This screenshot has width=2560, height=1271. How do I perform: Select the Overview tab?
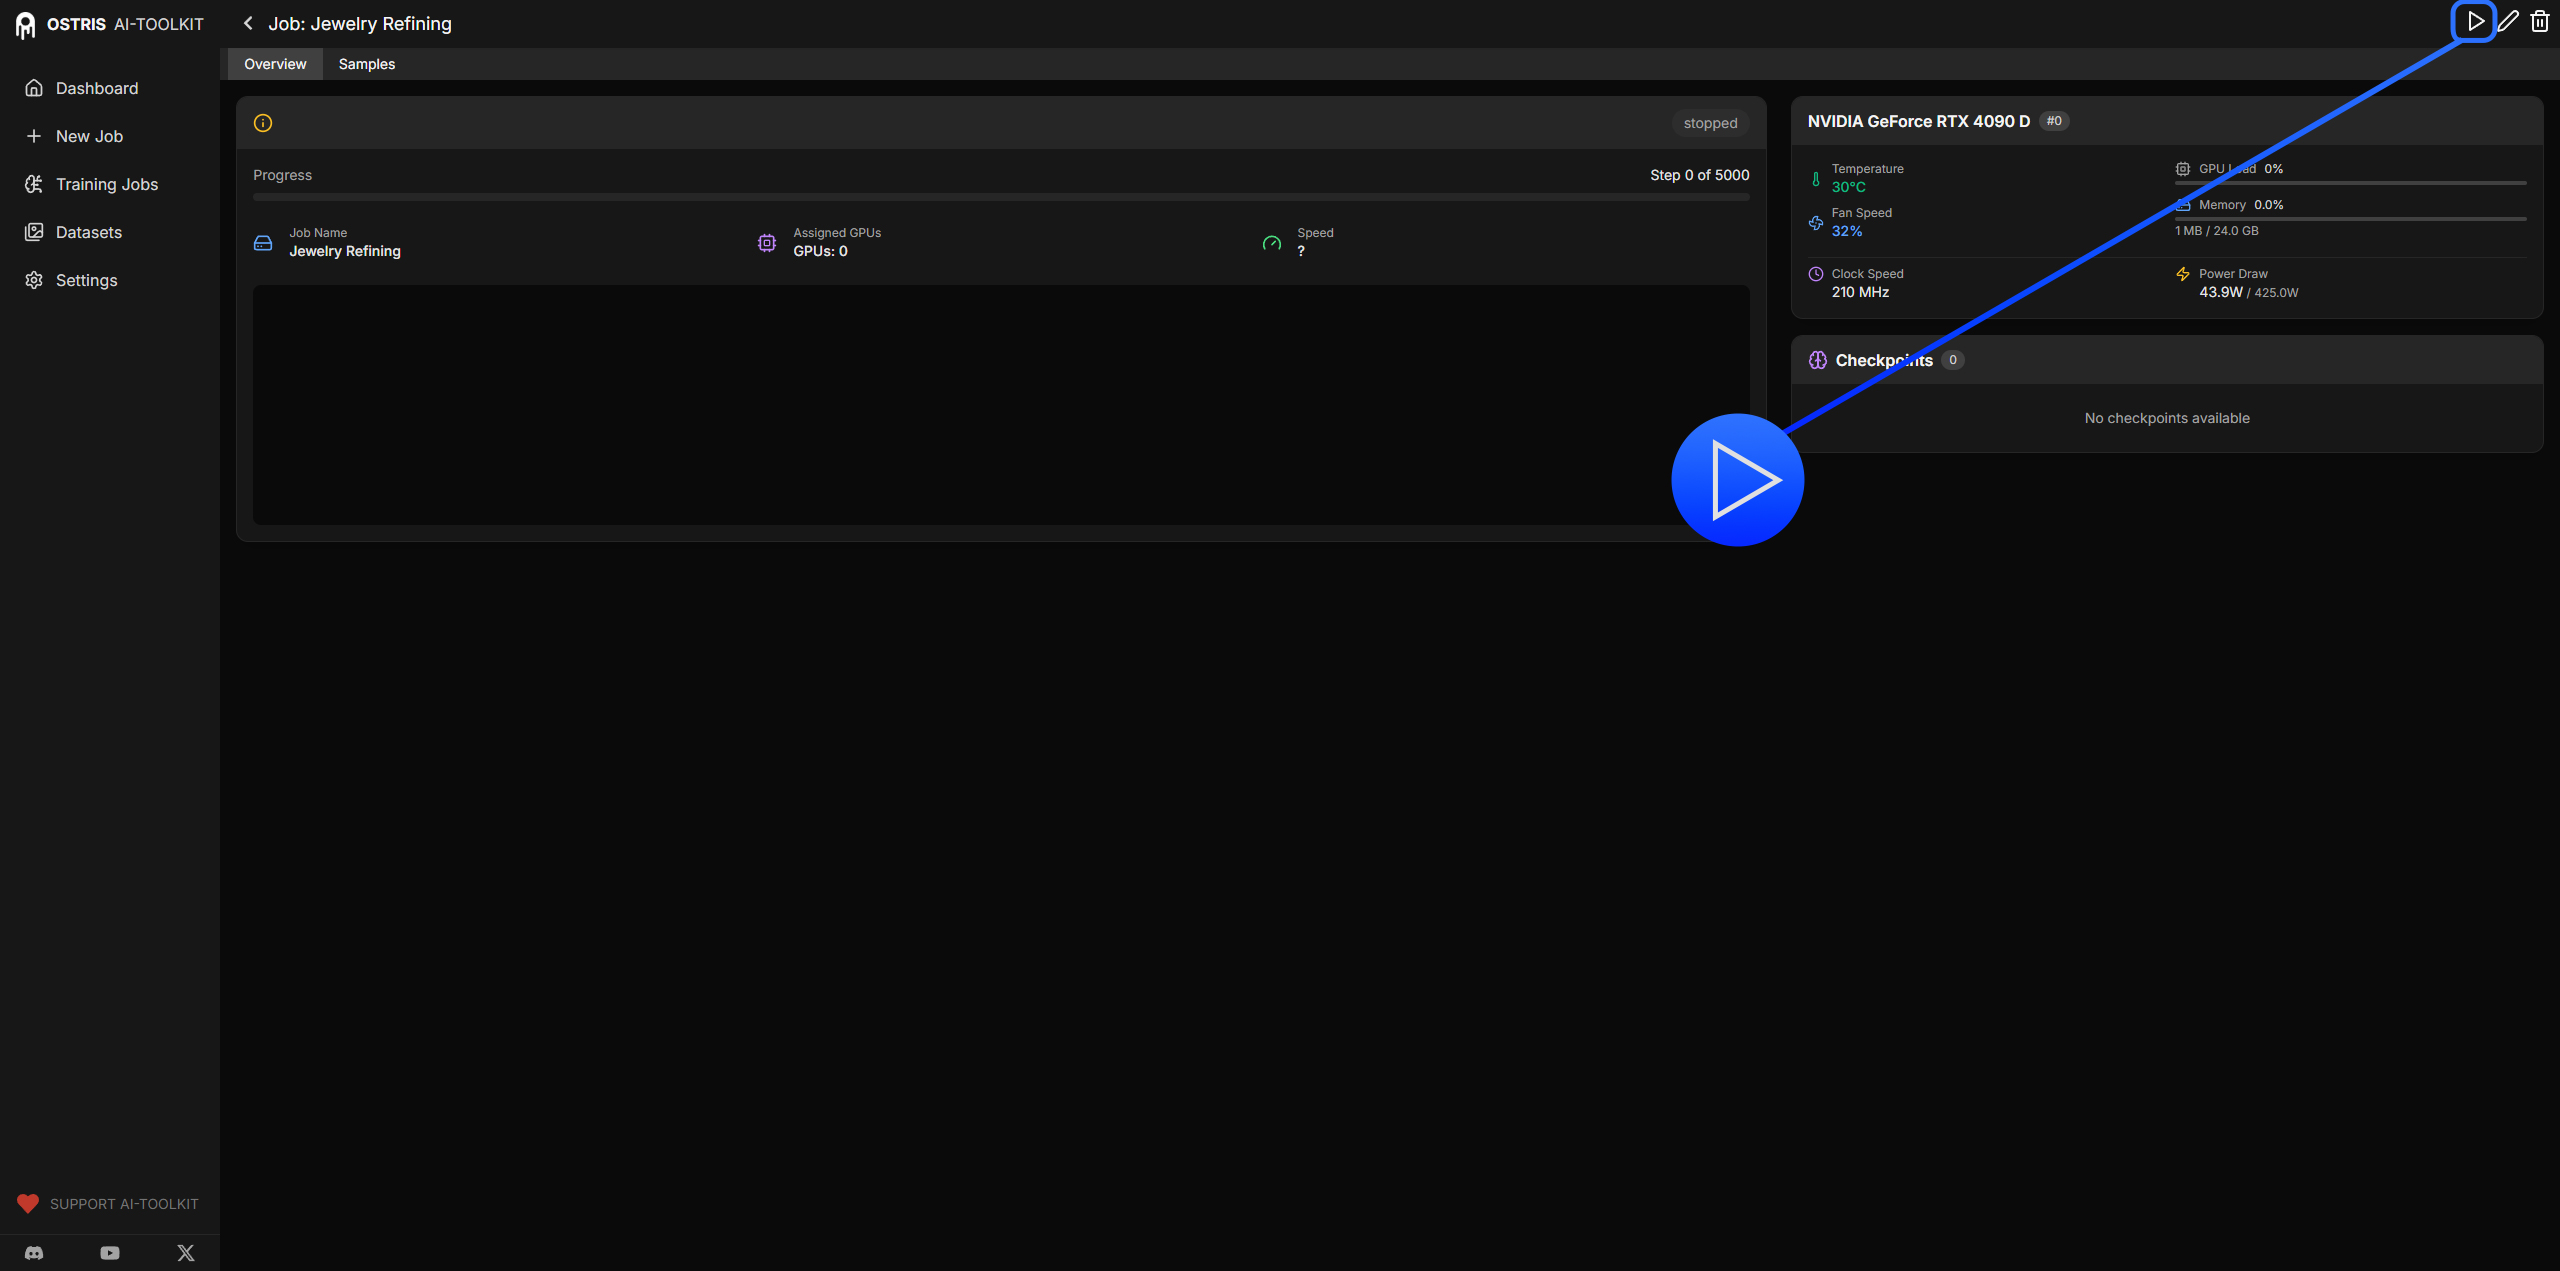275,64
